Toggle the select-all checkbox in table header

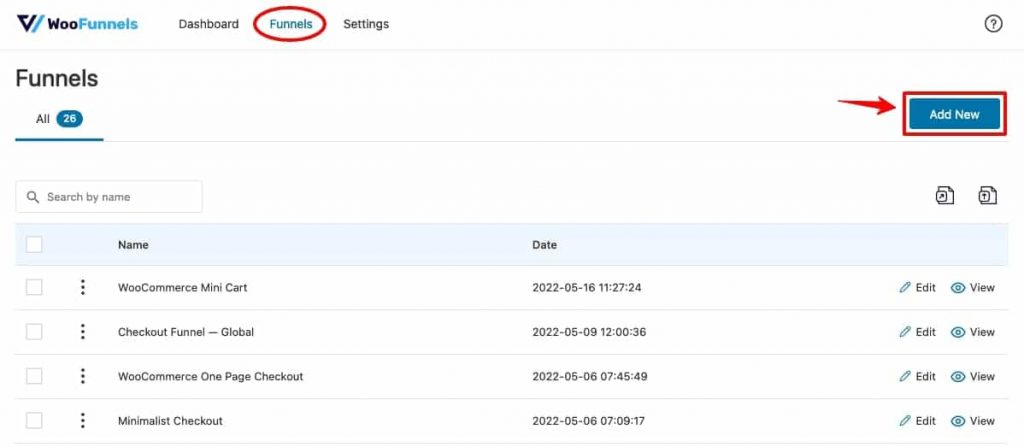tap(34, 244)
